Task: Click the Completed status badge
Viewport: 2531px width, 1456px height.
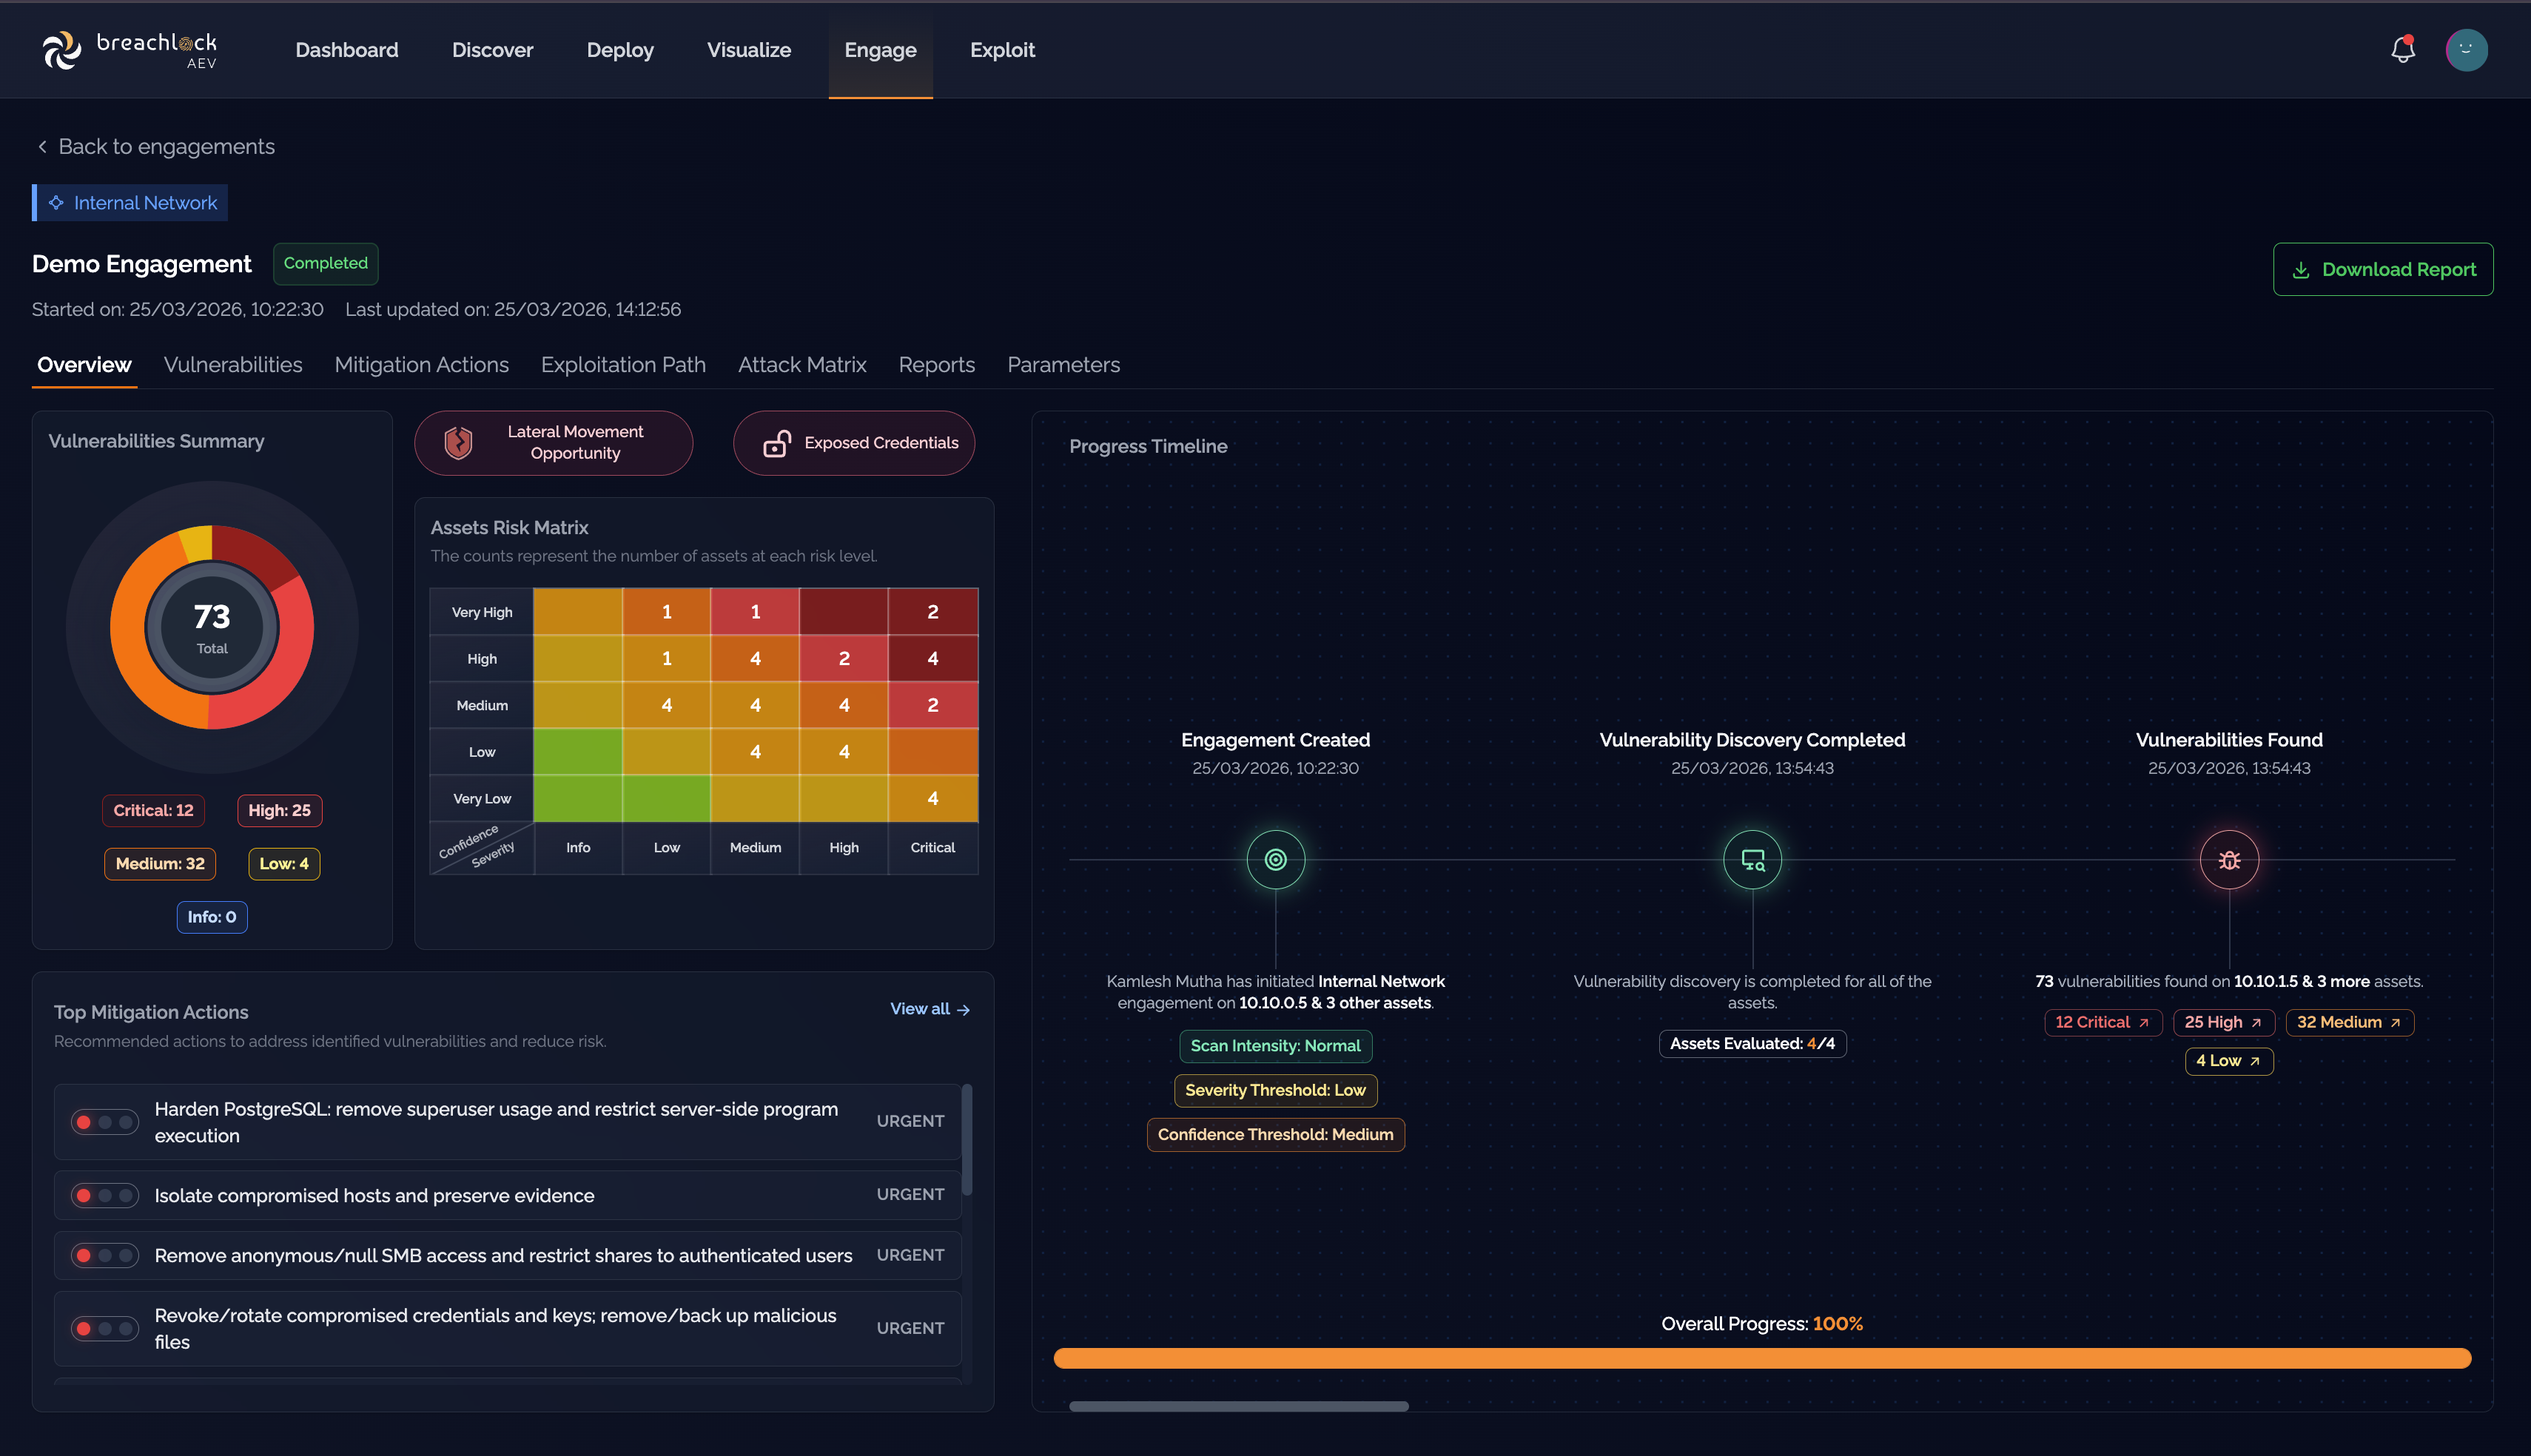Action: pos(326,264)
